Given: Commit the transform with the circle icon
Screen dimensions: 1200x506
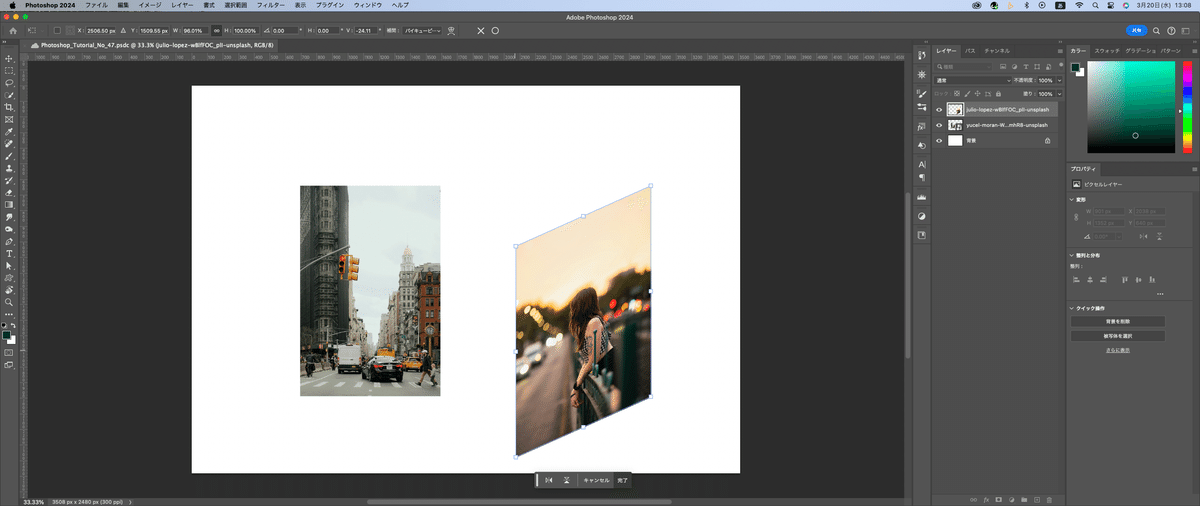Looking at the screenshot, I should coord(495,30).
